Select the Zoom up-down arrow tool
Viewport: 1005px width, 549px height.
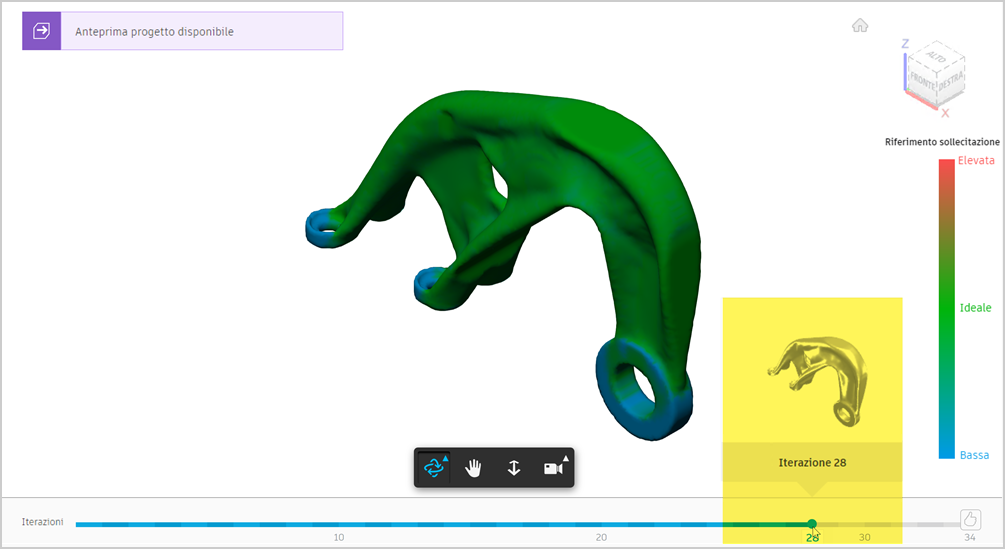pos(513,468)
